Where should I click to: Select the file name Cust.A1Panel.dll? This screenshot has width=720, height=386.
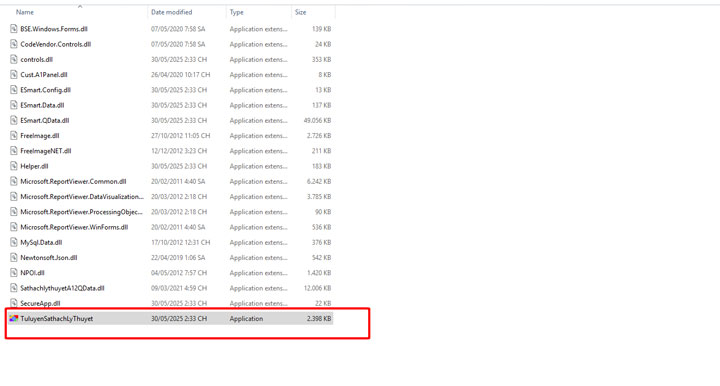pyautogui.click(x=44, y=74)
